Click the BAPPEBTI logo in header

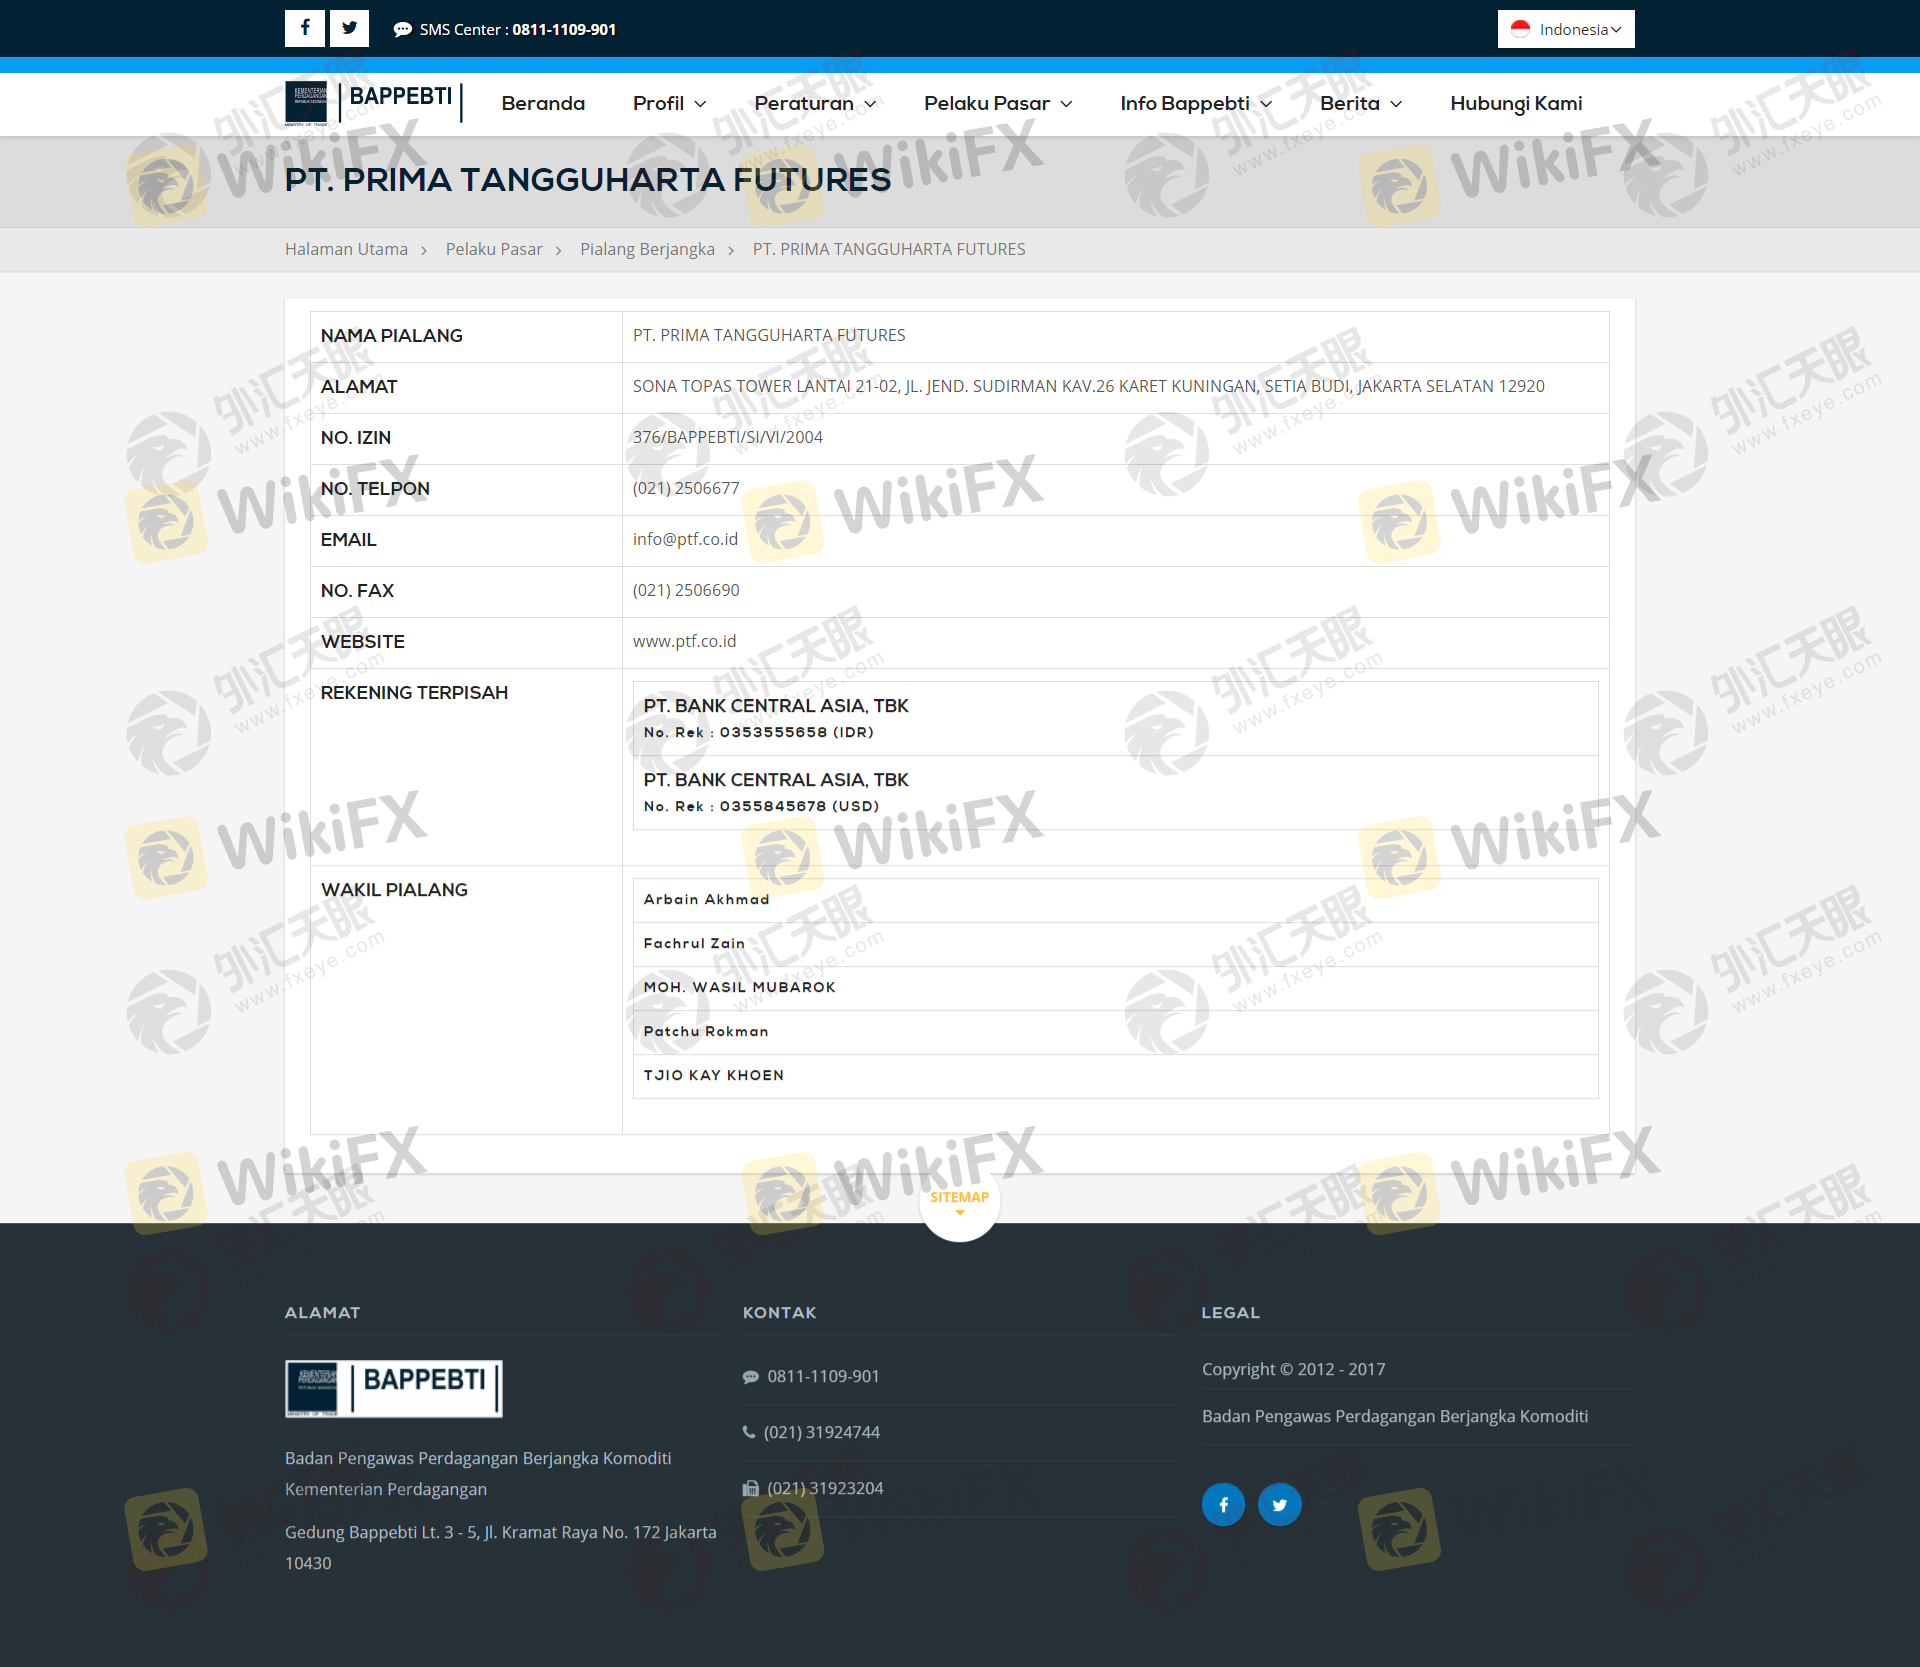click(374, 102)
